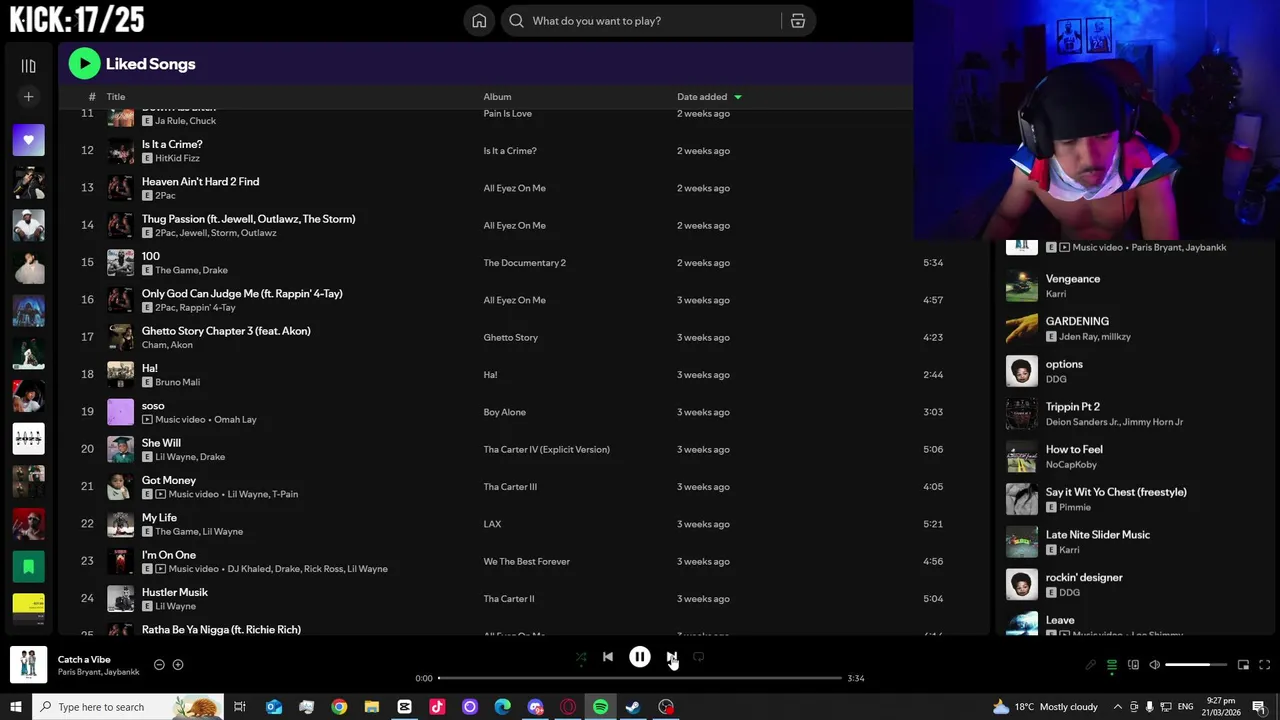
Task: Toggle the green Queue panel icon
Action: click(x=1111, y=665)
